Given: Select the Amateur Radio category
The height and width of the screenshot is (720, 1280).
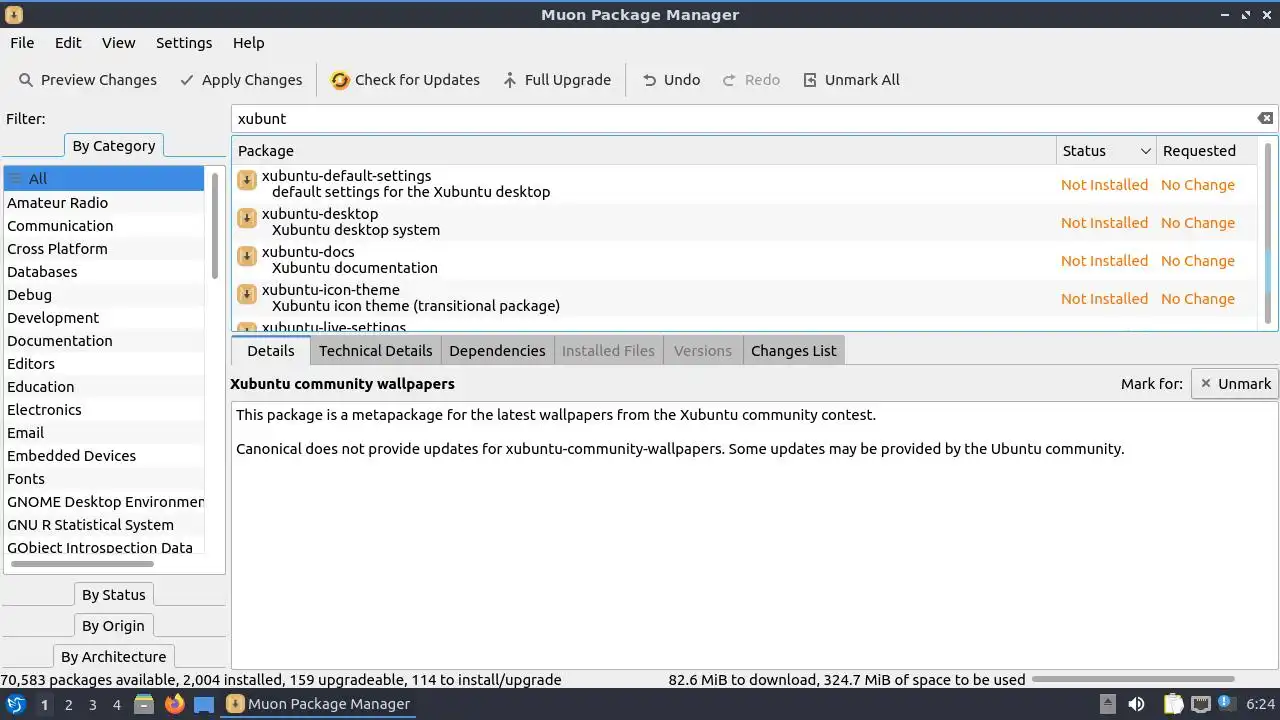Looking at the screenshot, I should click(x=104, y=203).
